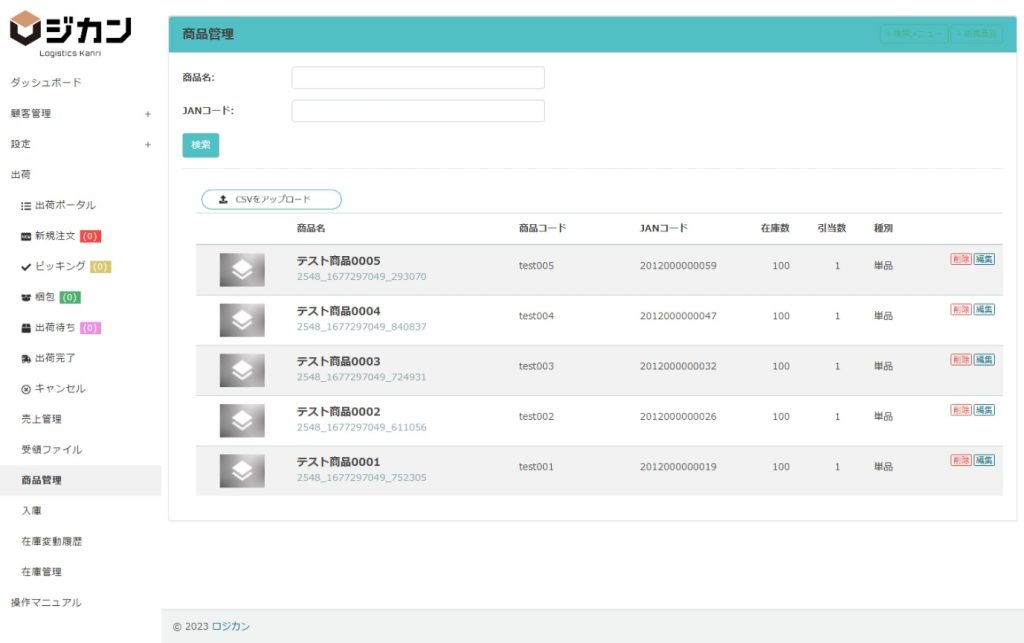
Task: Open 出荷待ち via its package icon
Action: (x=26, y=328)
